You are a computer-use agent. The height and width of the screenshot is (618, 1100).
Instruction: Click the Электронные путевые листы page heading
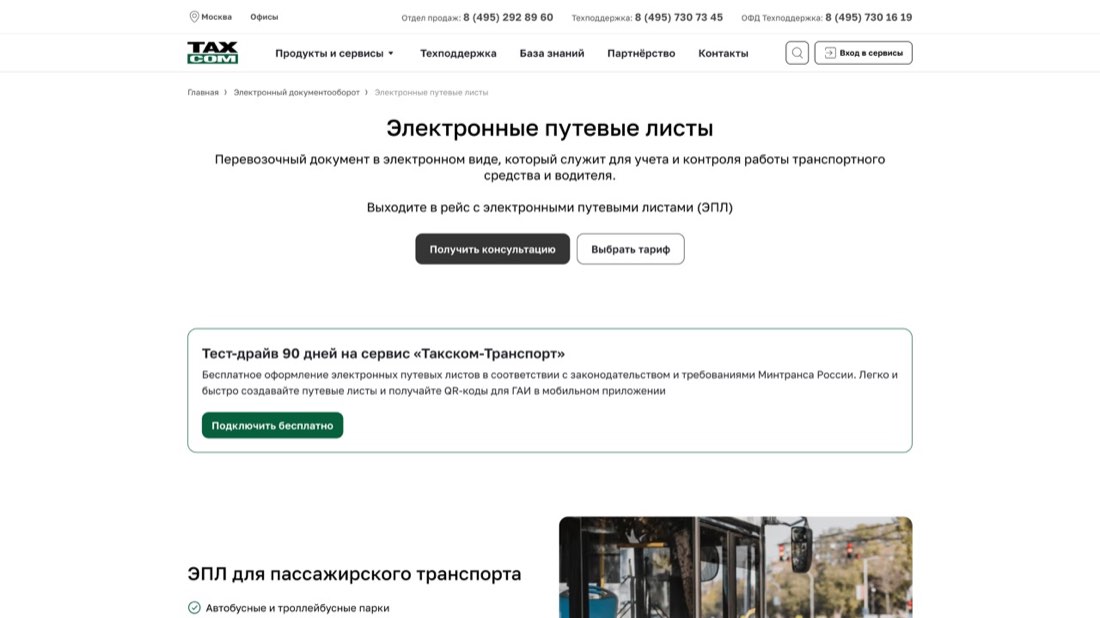tap(549, 128)
